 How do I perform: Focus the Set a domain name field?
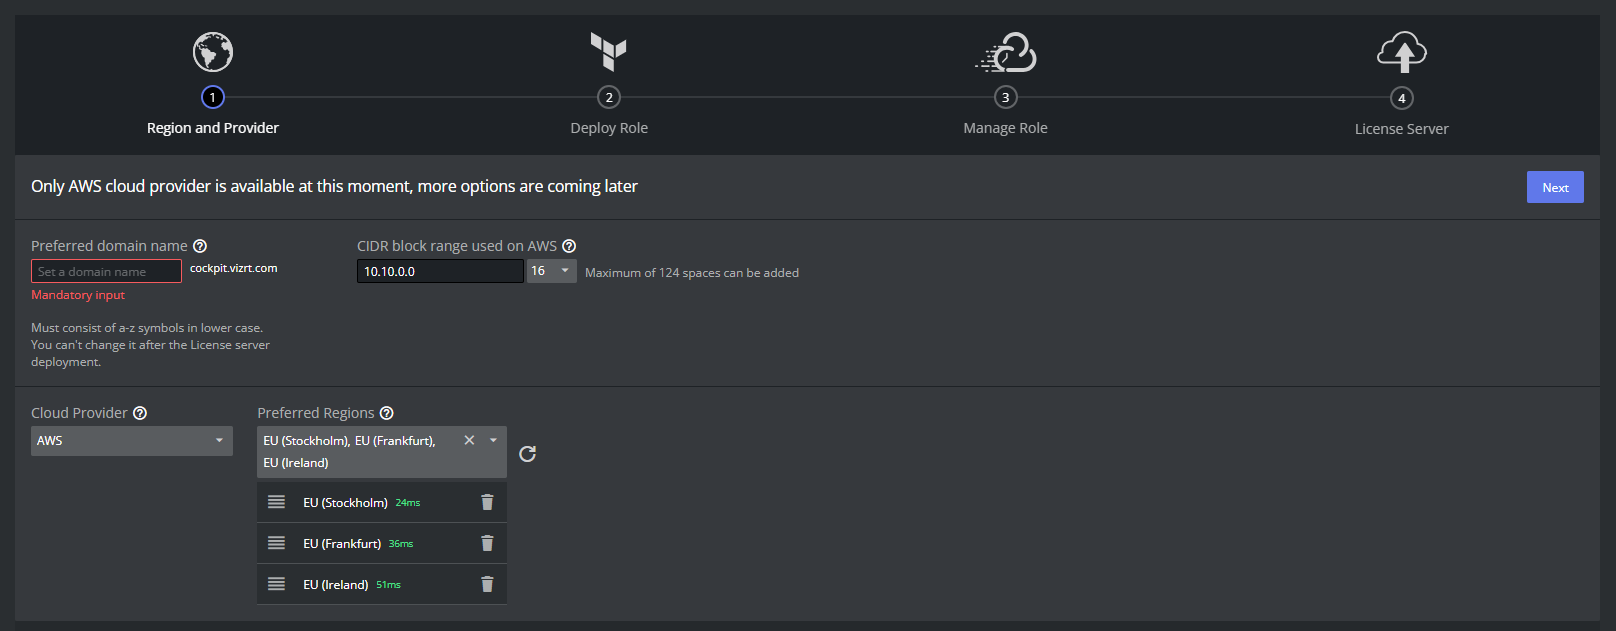(x=106, y=271)
